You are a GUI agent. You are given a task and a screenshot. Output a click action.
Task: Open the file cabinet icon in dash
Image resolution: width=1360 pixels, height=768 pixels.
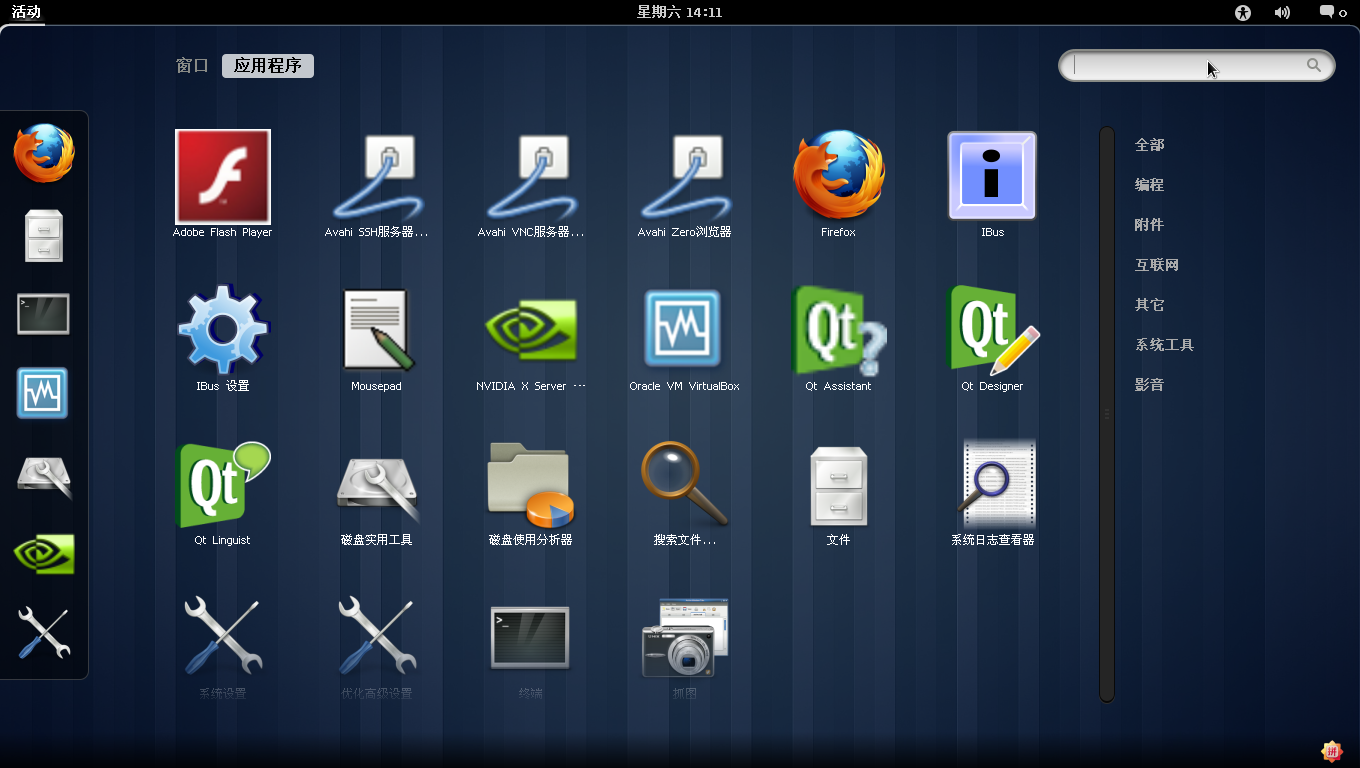(44, 236)
